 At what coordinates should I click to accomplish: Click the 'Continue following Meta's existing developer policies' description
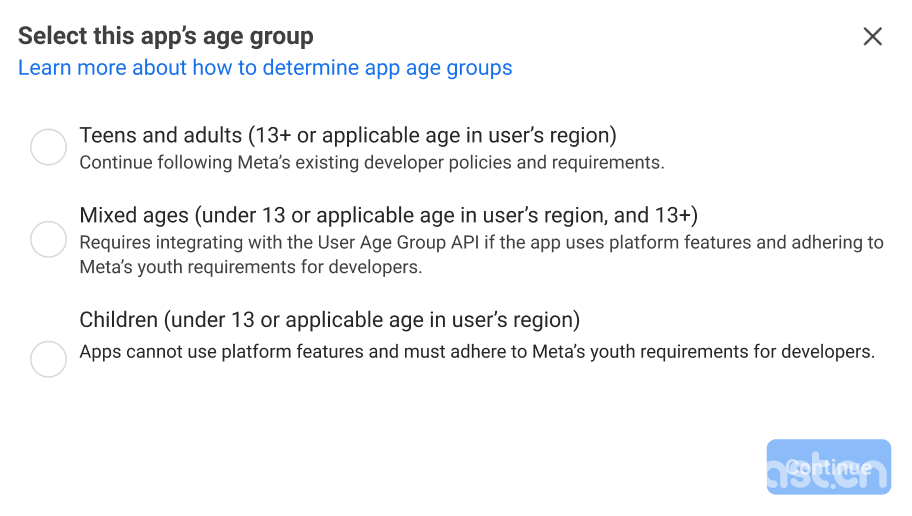[372, 162]
